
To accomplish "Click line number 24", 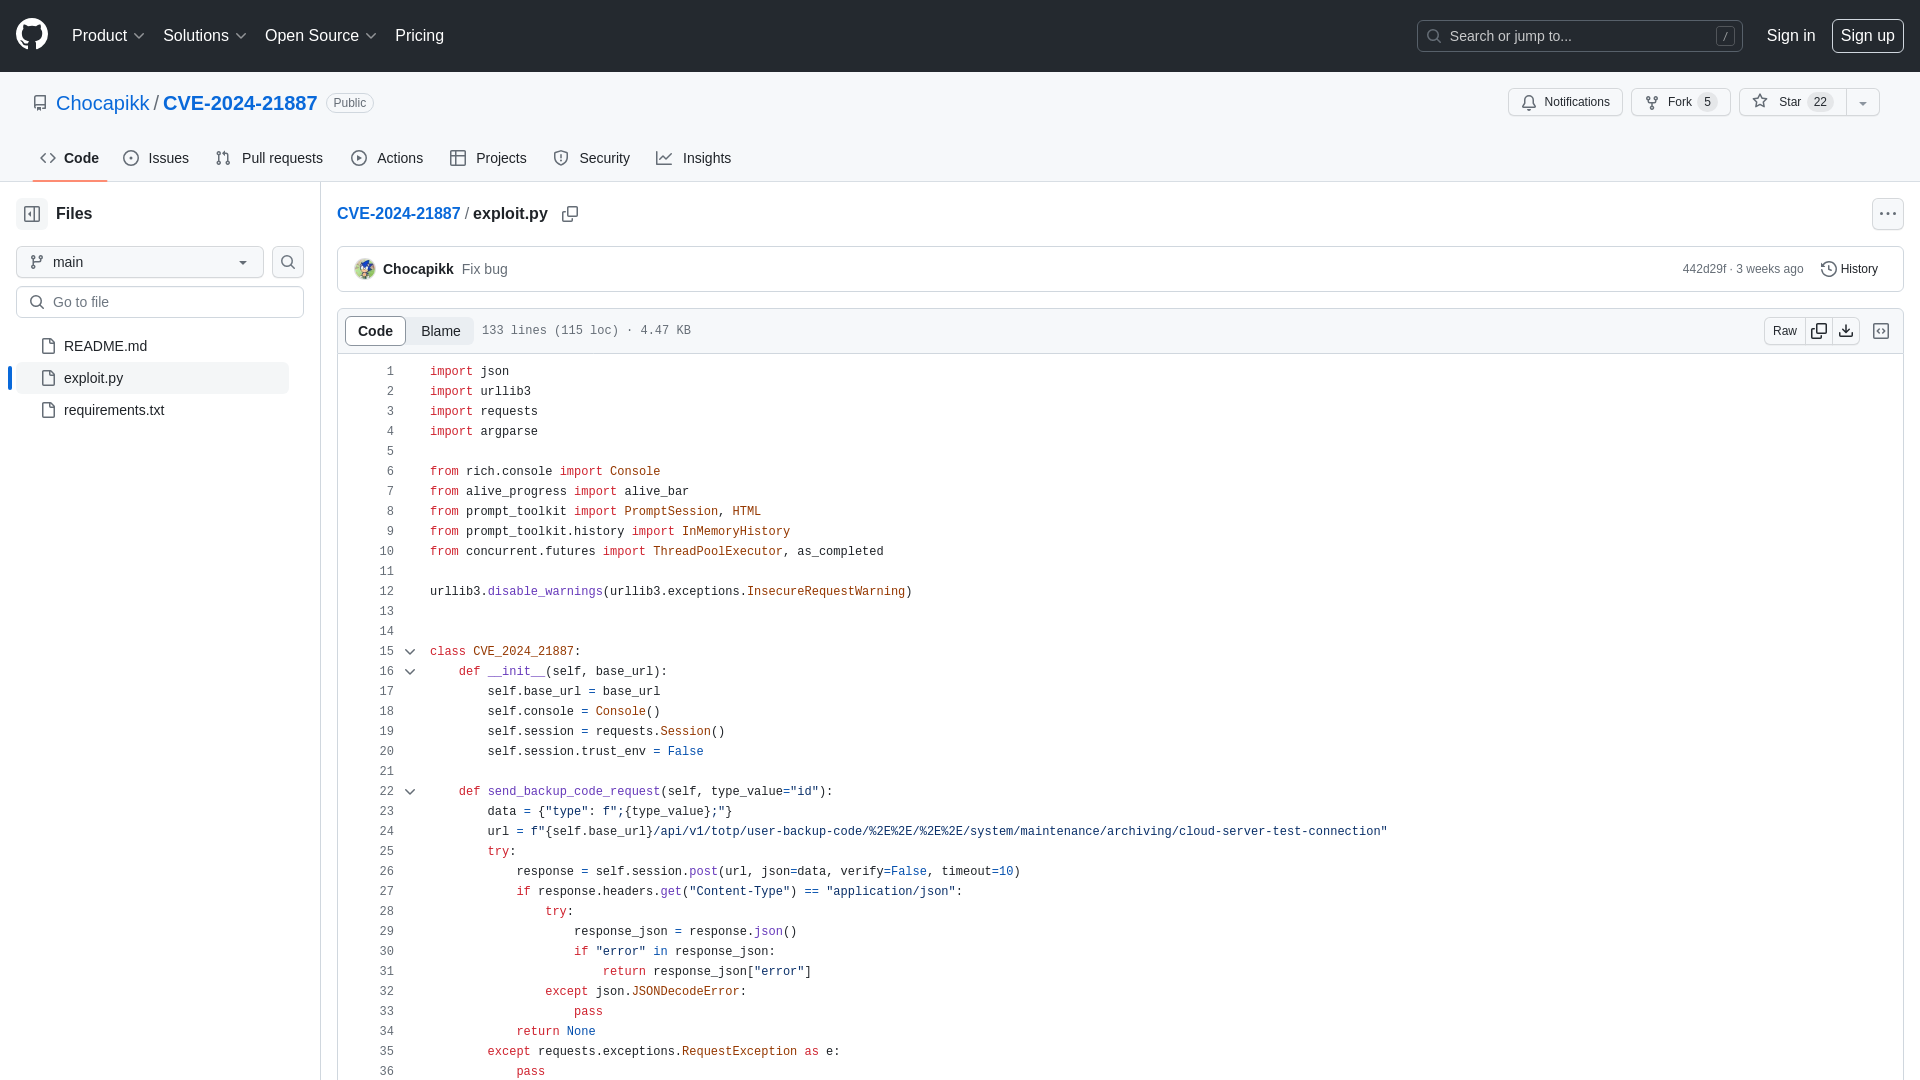I will pyautogui.click(x=386, y=832).
